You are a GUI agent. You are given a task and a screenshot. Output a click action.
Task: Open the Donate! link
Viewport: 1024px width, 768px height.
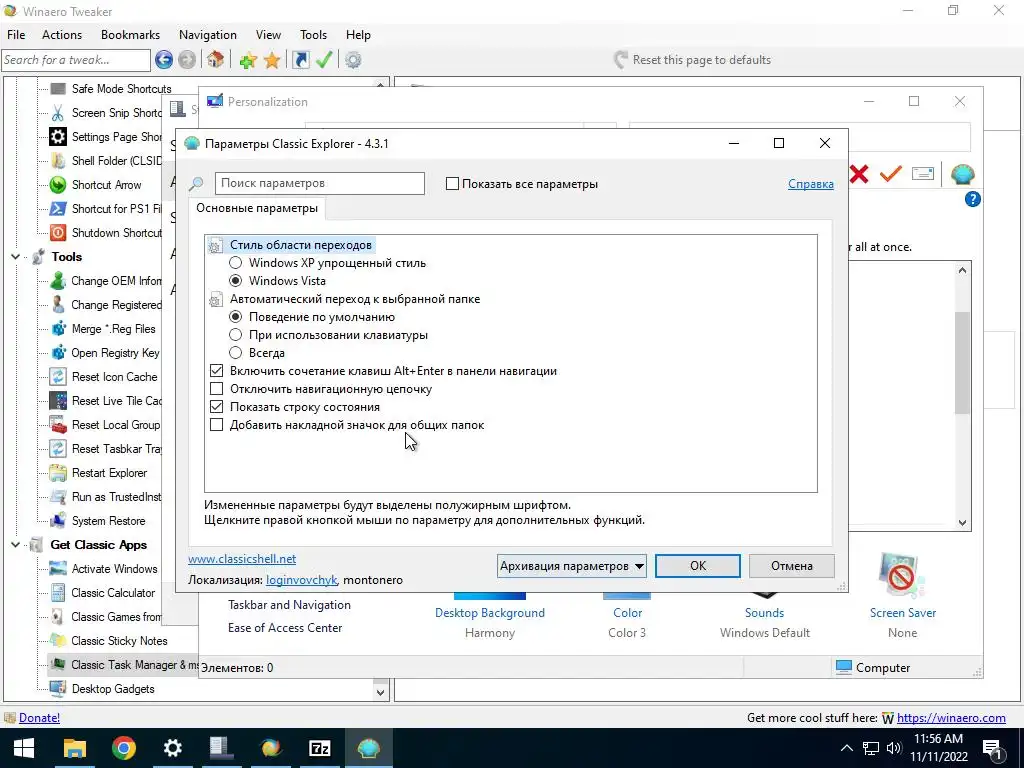coord(39,718)
